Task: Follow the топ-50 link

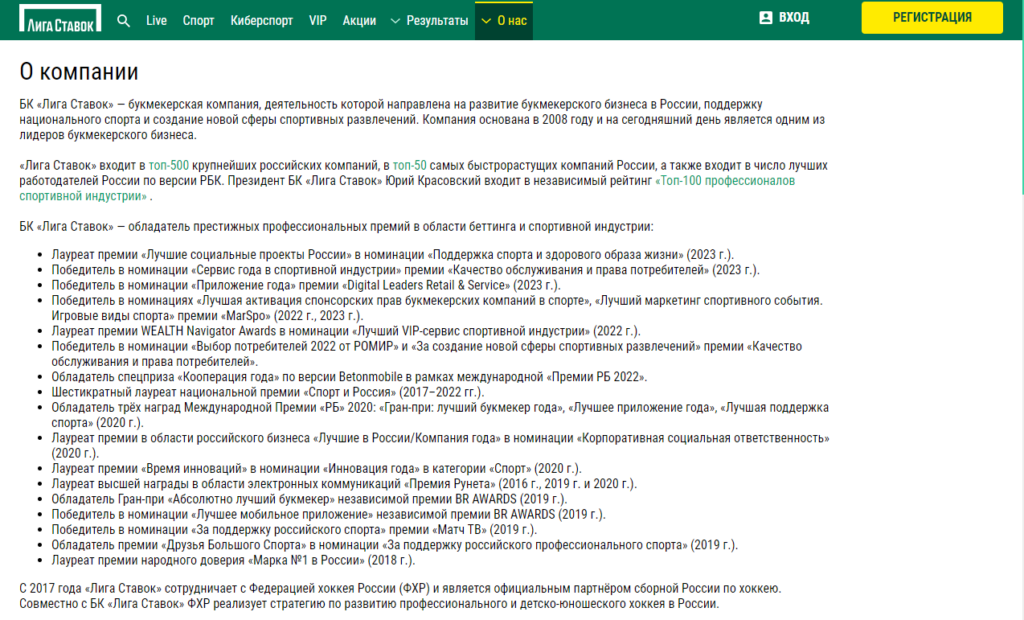Action: 409,165
